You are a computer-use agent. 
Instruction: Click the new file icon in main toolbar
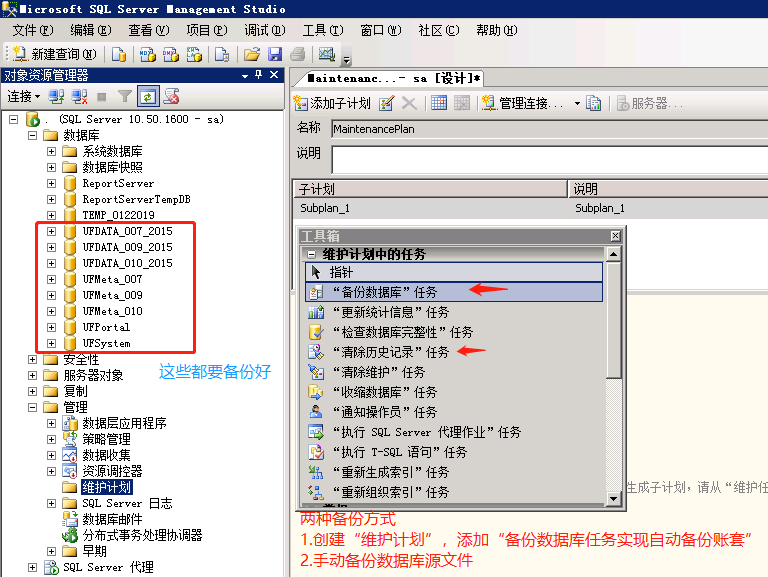(x=119, y=54)
